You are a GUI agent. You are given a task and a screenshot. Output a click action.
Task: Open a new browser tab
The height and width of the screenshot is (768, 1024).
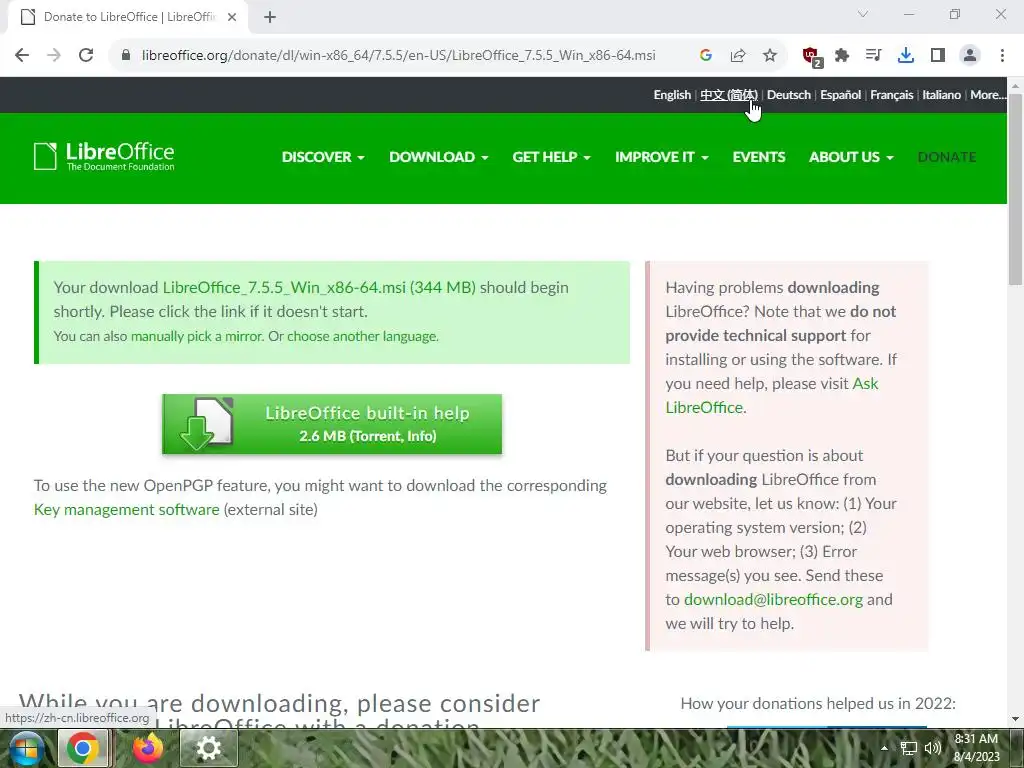coord(270,18)
